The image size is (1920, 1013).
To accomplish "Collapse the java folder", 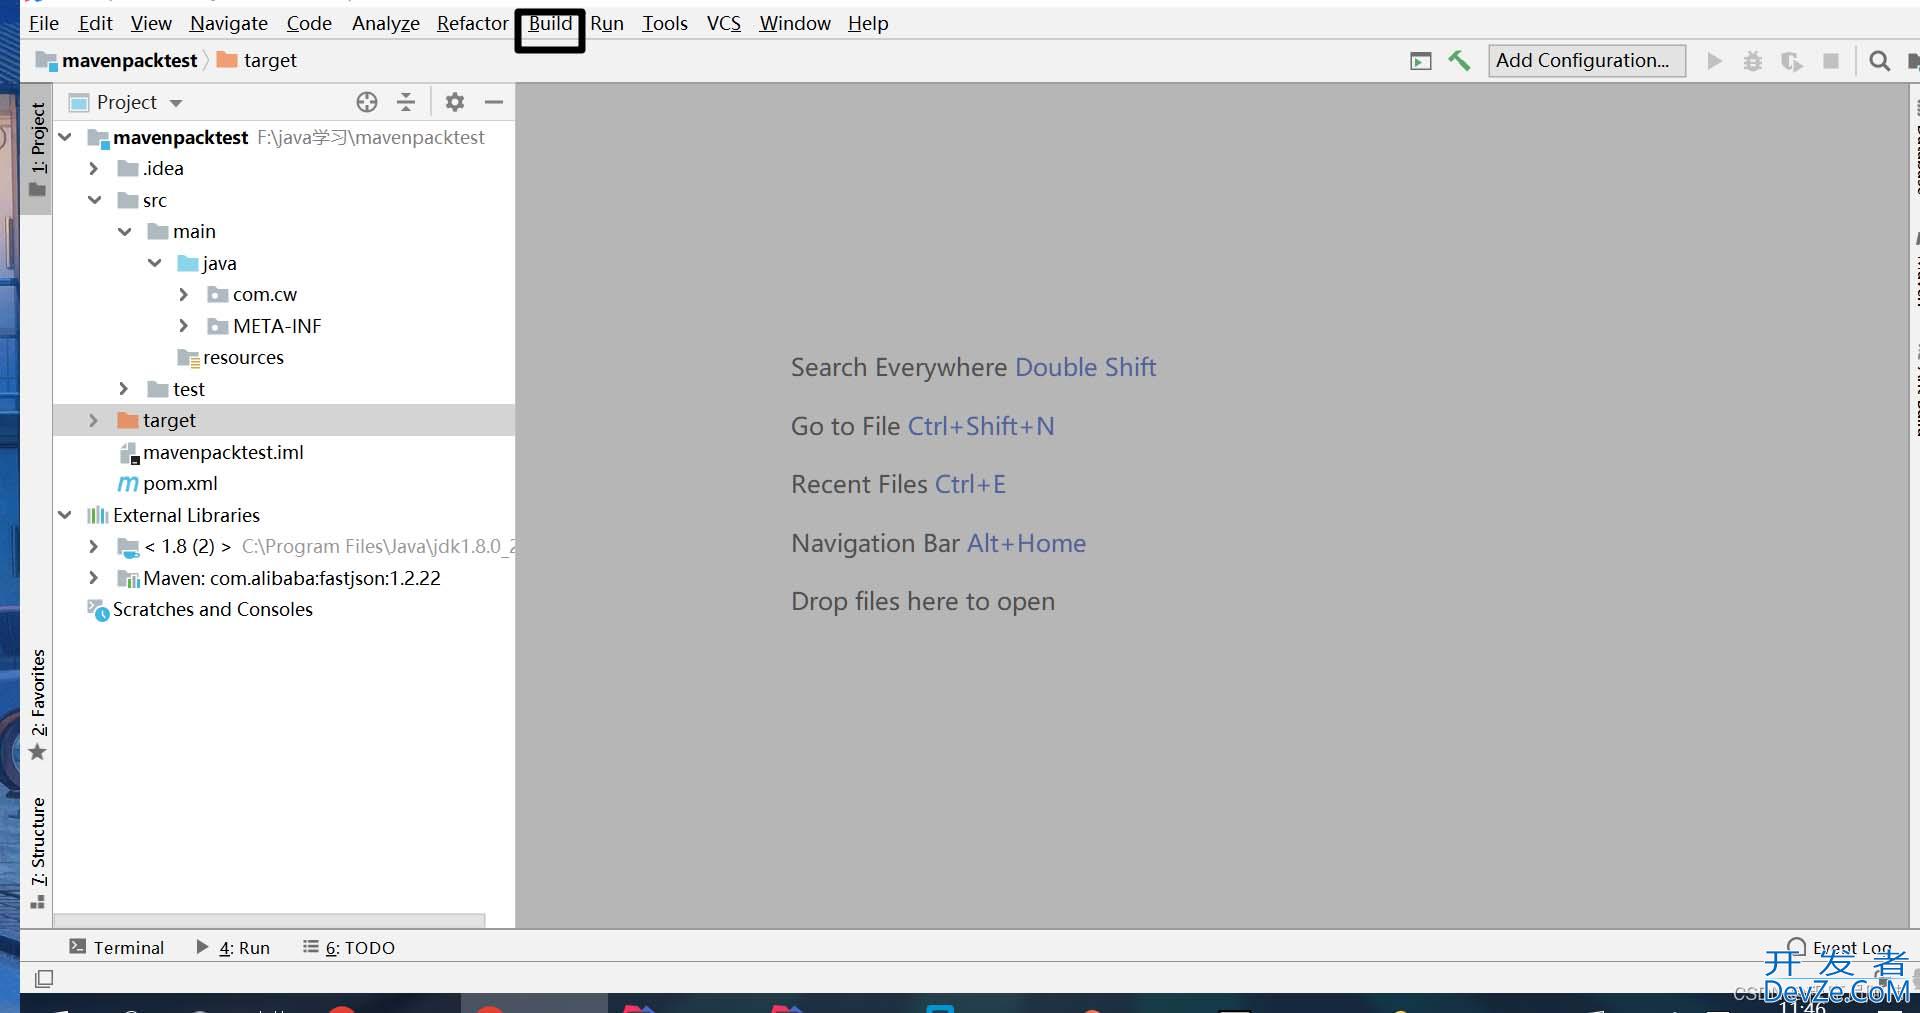I will tap(155, 263).
